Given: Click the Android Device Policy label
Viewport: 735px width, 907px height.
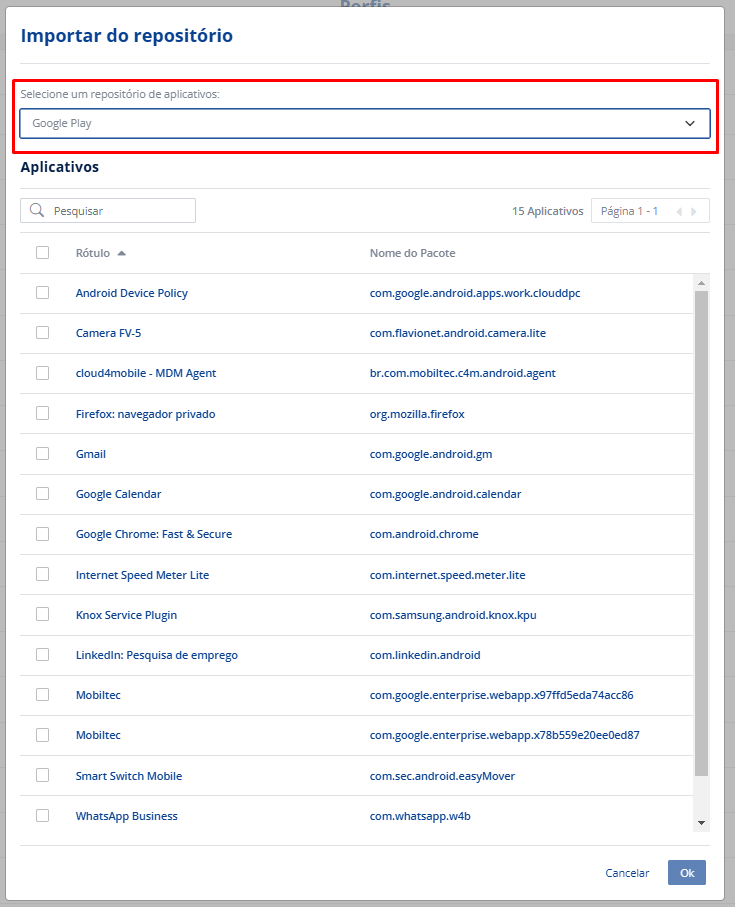Looking at the screenshot, I should coord(132,293).
